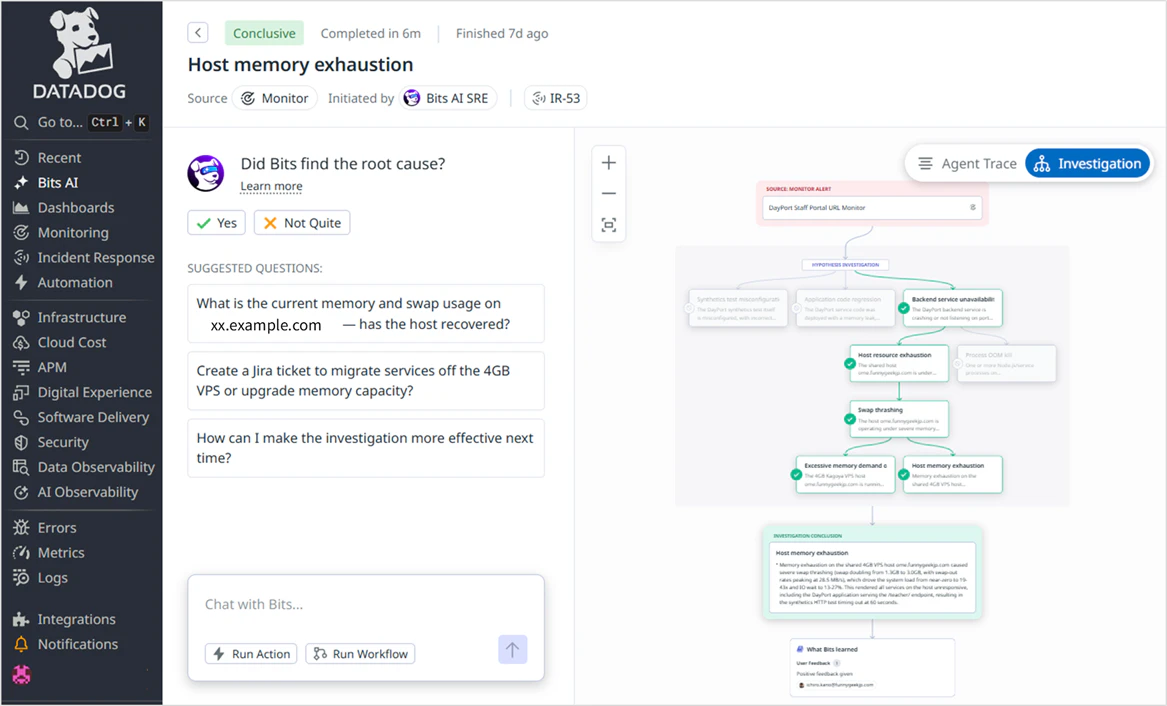The image size is (1167, 706).
Task: Open Monitoring section
Action: pyautogui.click(x=72, y=233)
